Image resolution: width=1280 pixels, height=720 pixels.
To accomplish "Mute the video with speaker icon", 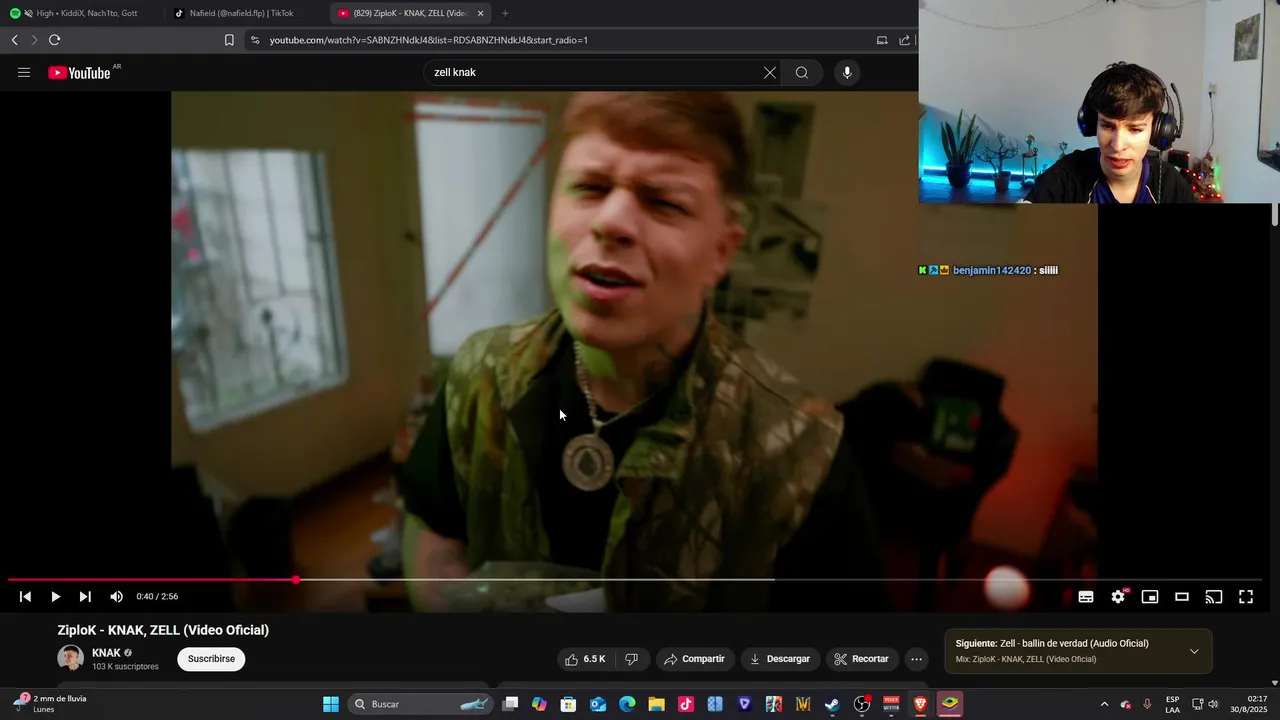I will 117,597.
